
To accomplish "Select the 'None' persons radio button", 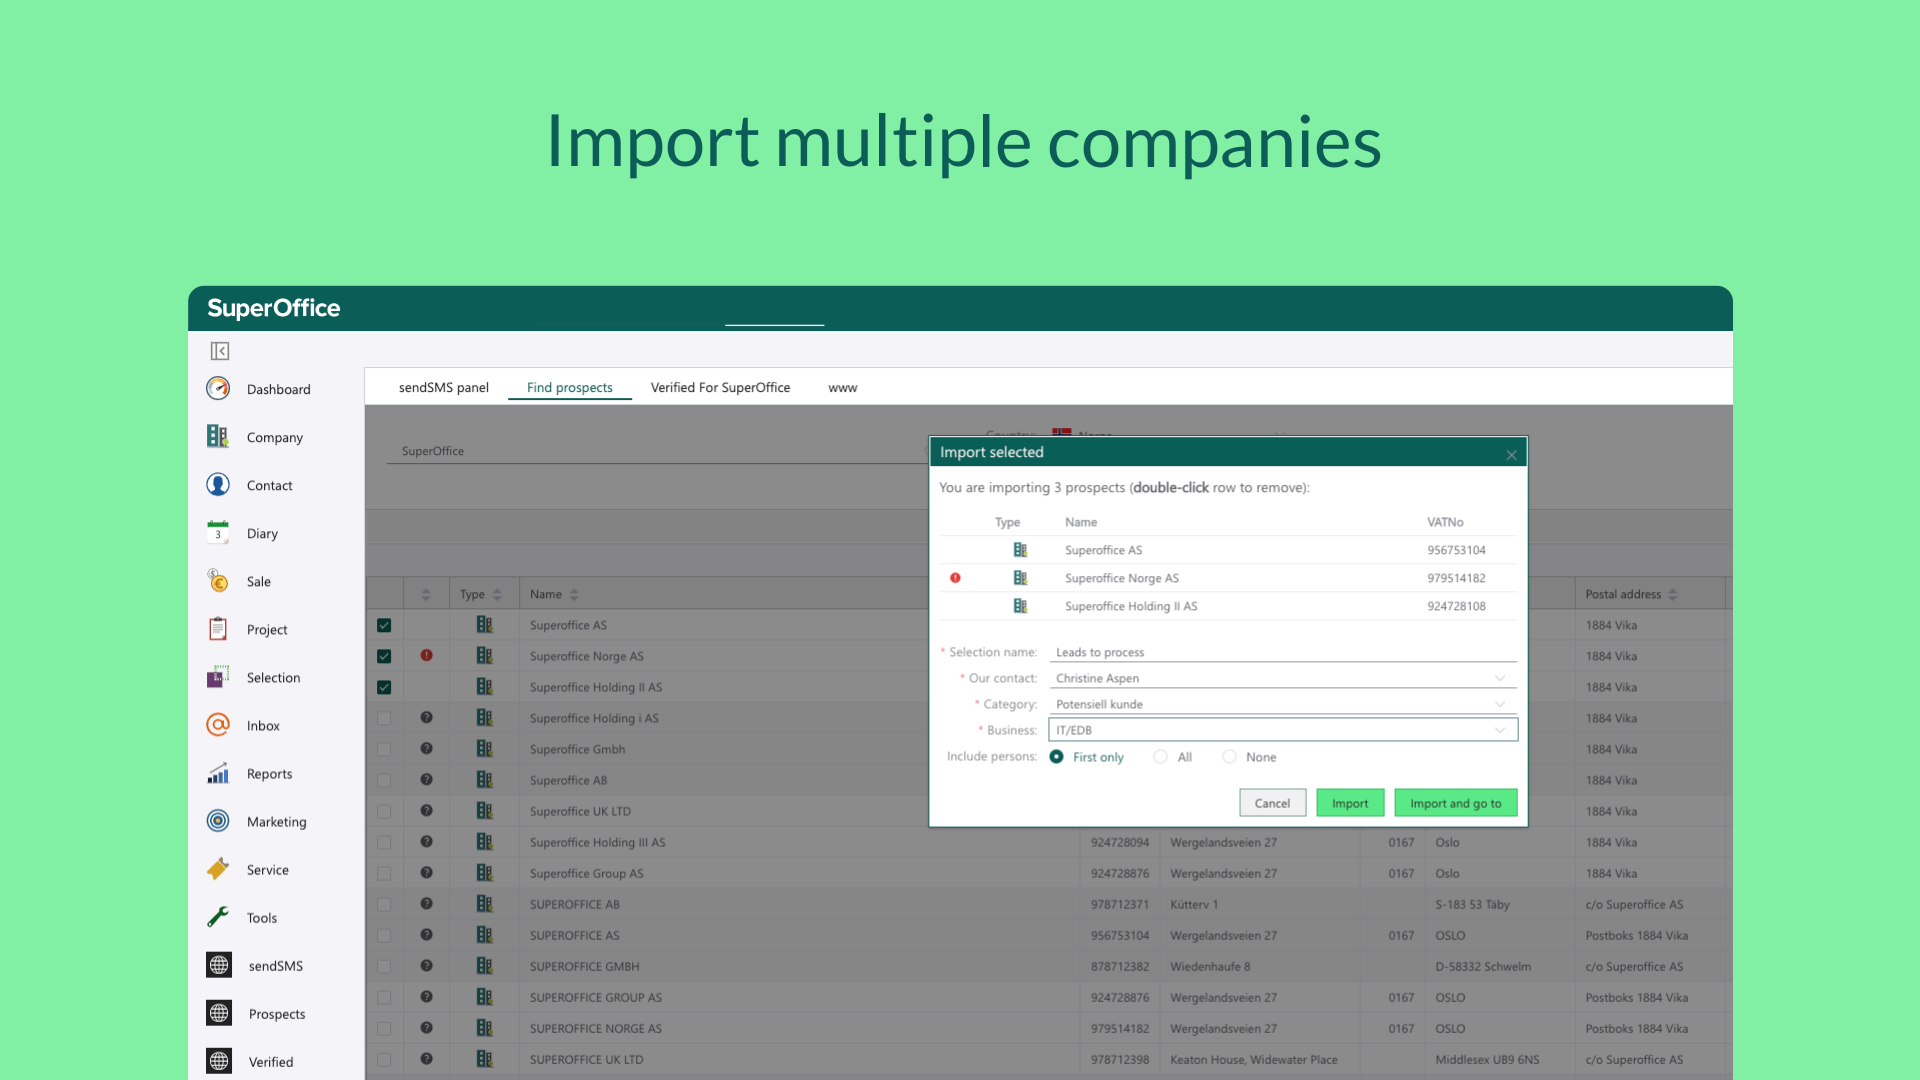I will [1228, 757].
